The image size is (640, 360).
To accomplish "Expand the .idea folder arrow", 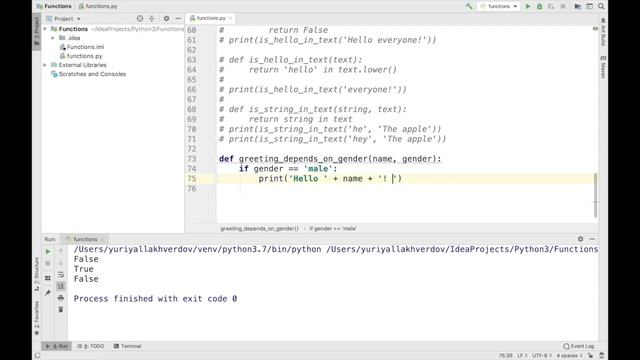I will [53, 38].
